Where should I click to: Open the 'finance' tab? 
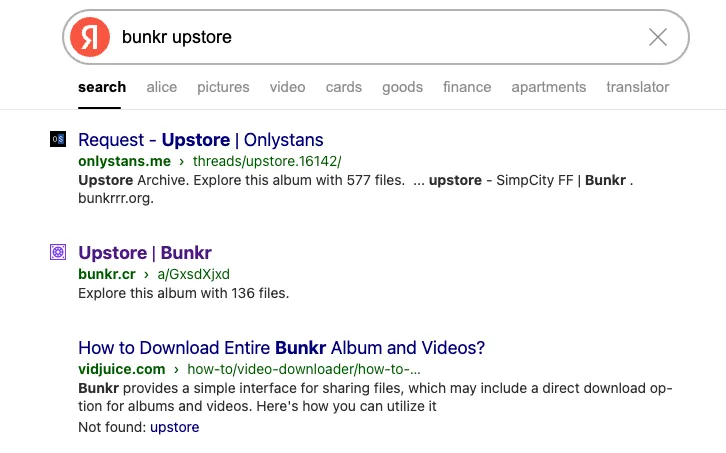pyautogui.click(x=467, y=87)
